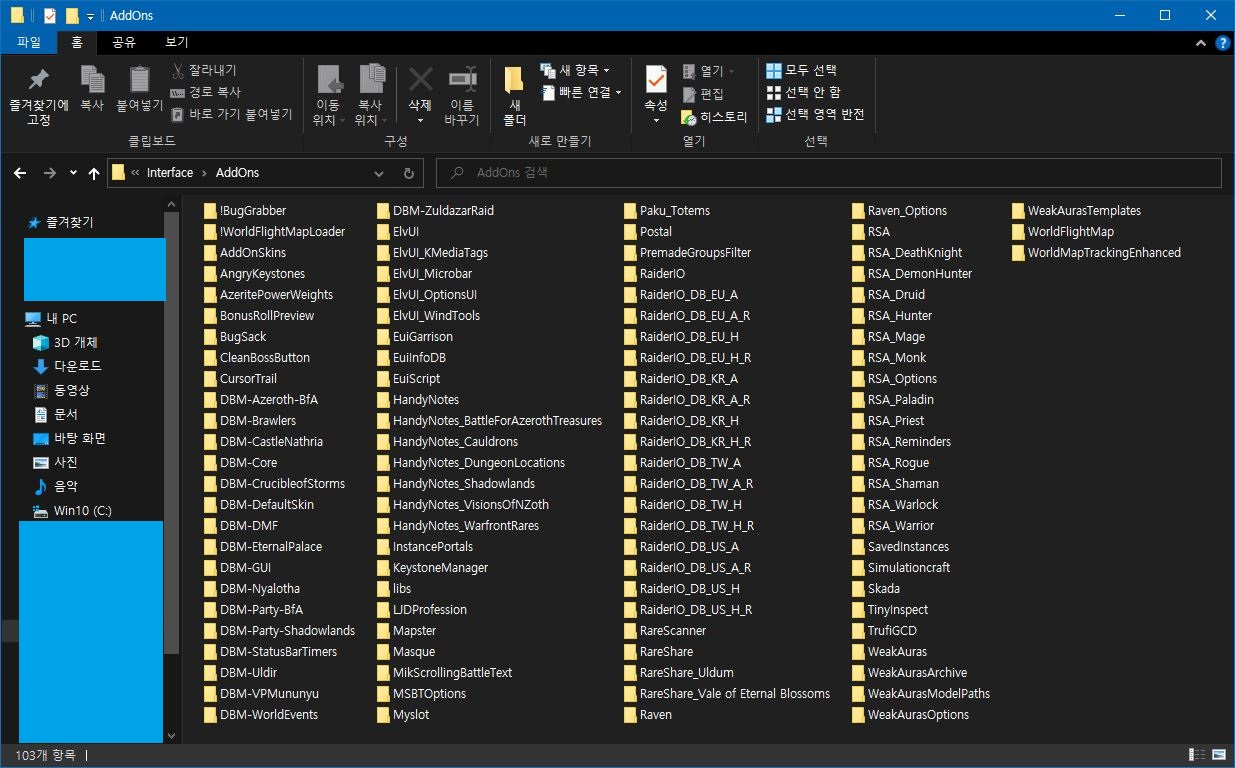
Task: Click Select all (모두 선택)
Action: pos(801,70)
